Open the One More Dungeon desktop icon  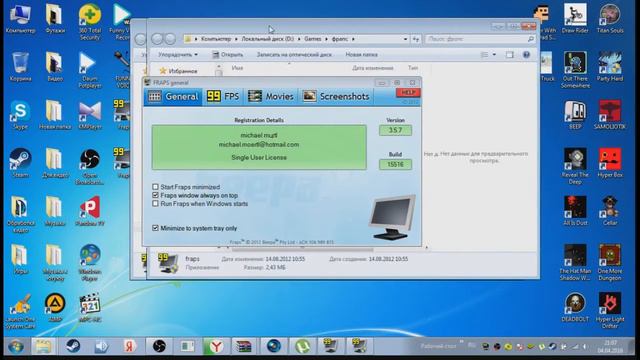610,263
